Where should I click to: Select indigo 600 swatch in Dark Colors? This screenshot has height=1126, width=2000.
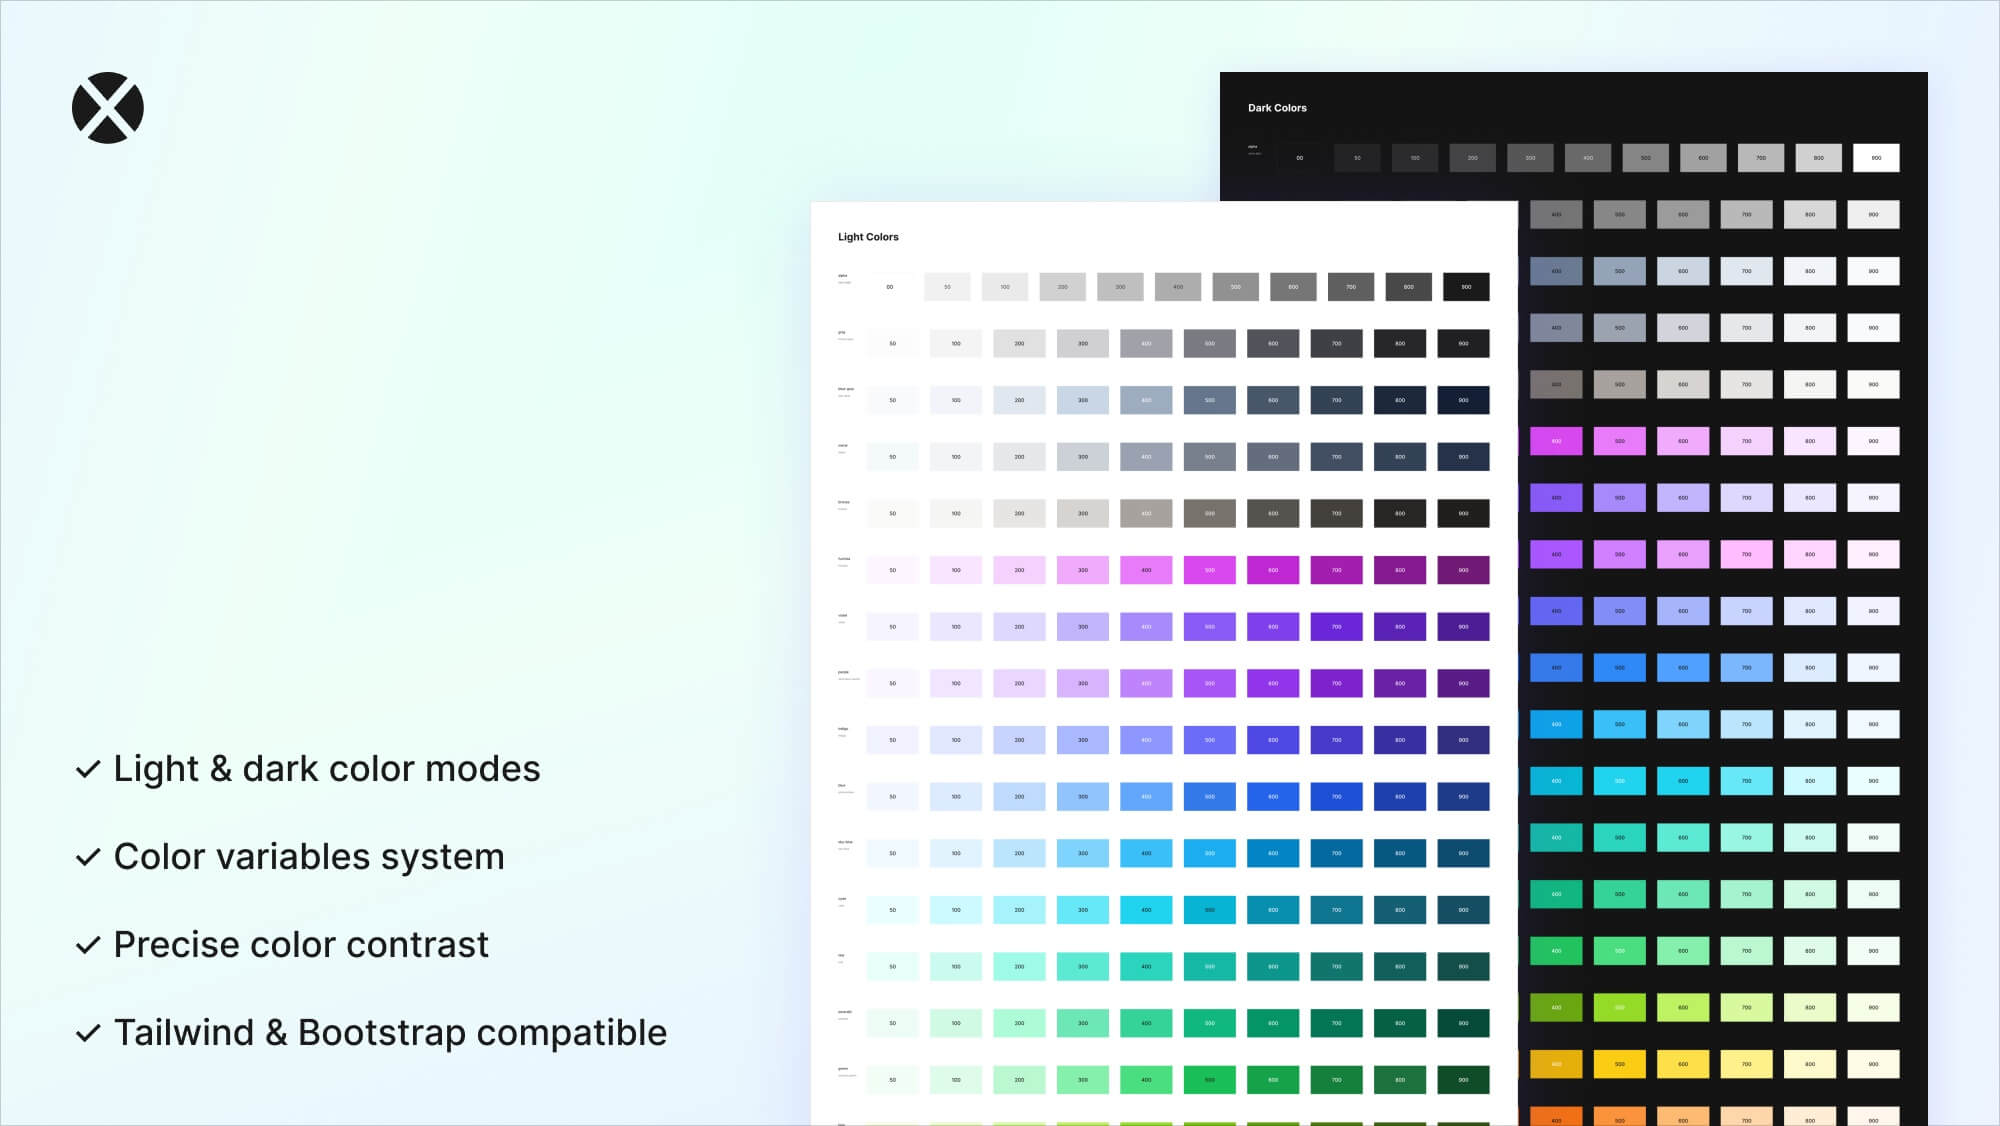1683,611
